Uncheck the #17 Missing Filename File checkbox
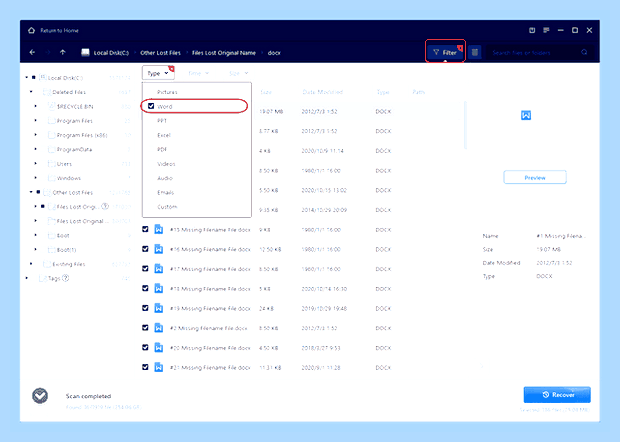The width and height of the screenshot is (620, 442). coord(145,269)
